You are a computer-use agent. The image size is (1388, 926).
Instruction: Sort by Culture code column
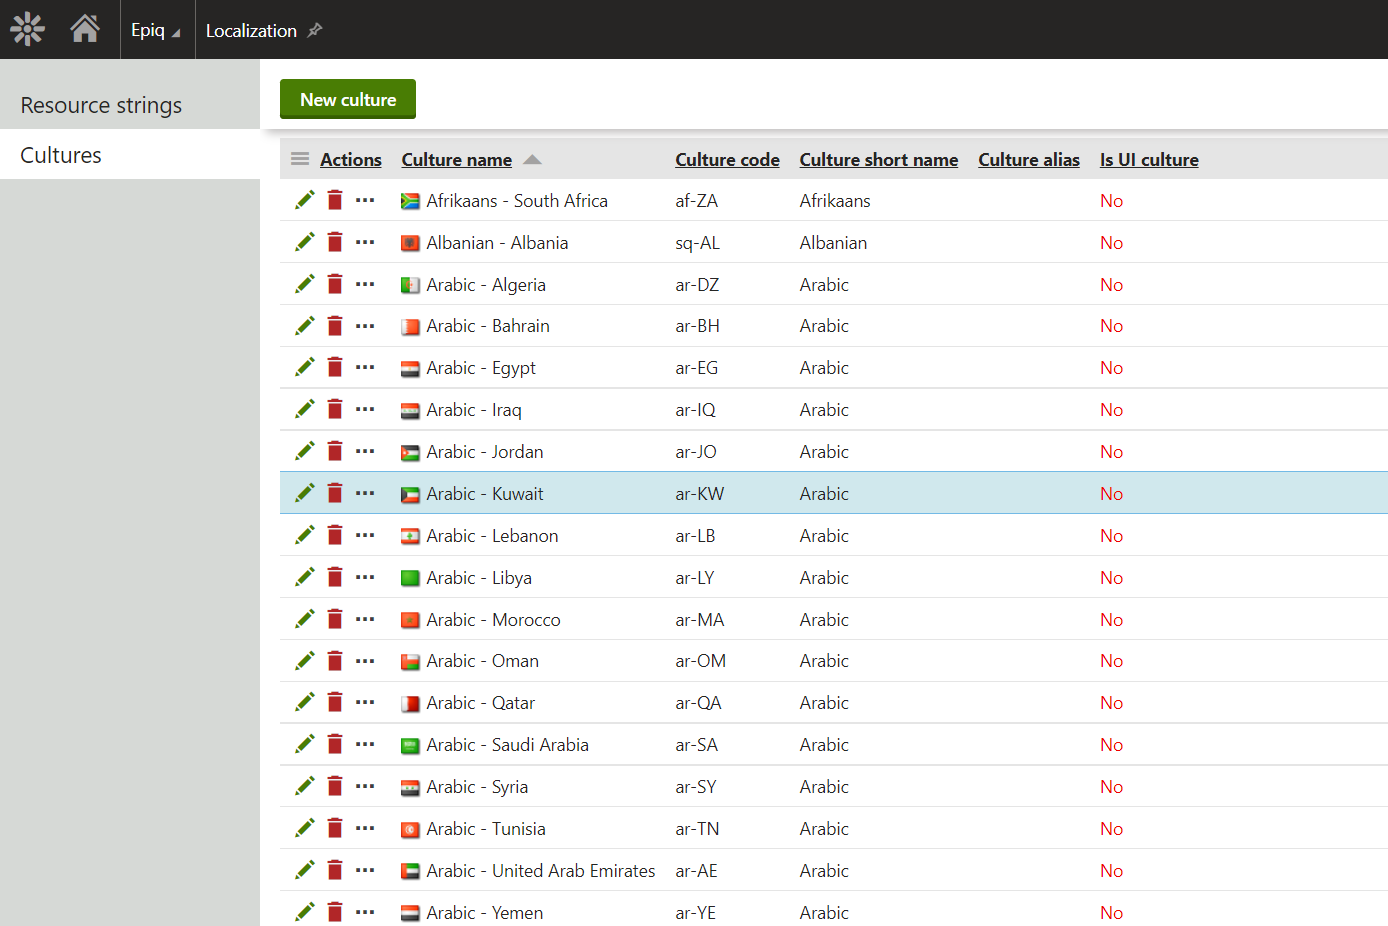click(x=727, y=160)
